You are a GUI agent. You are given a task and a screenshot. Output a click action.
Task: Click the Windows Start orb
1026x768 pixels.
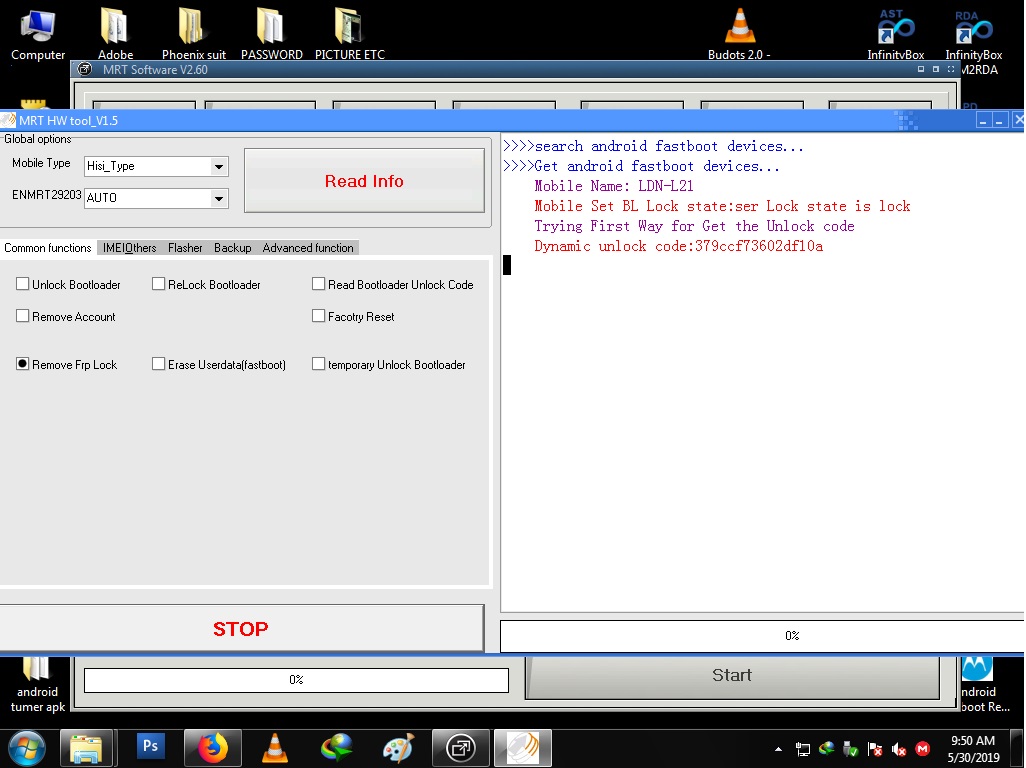click(27, 748)
